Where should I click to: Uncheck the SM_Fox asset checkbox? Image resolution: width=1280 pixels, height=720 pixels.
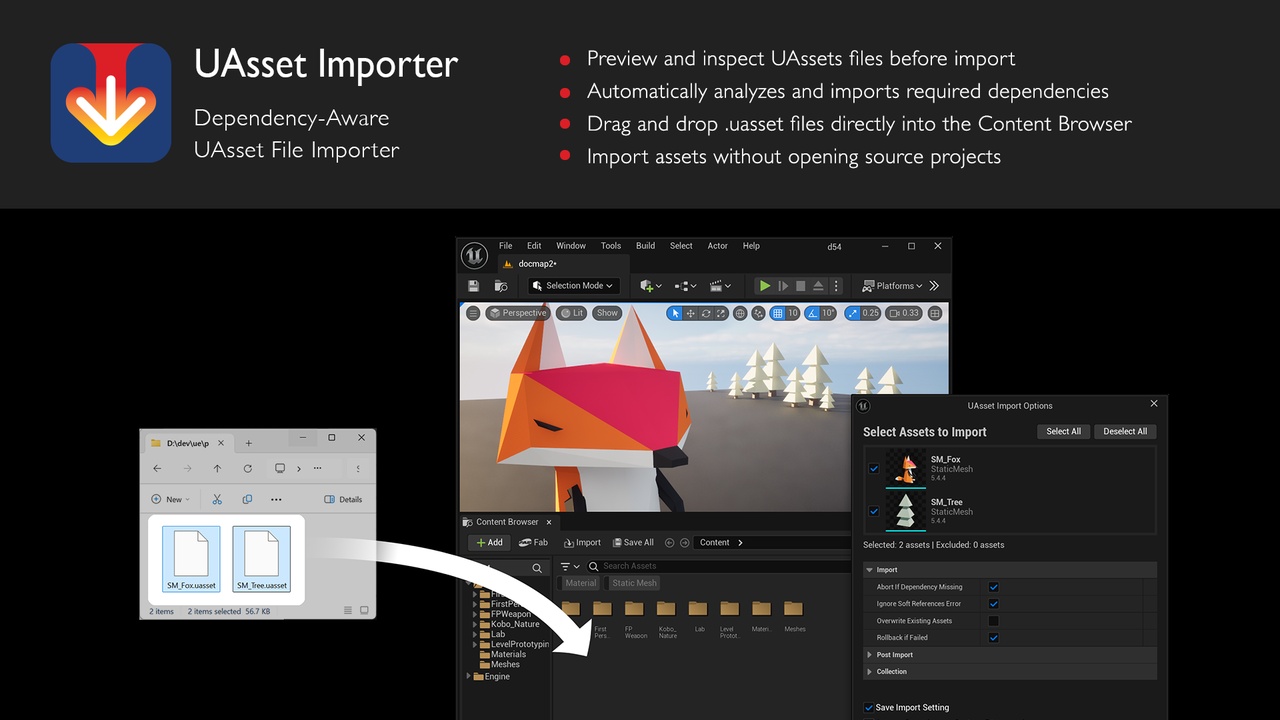tap(874, 469)
